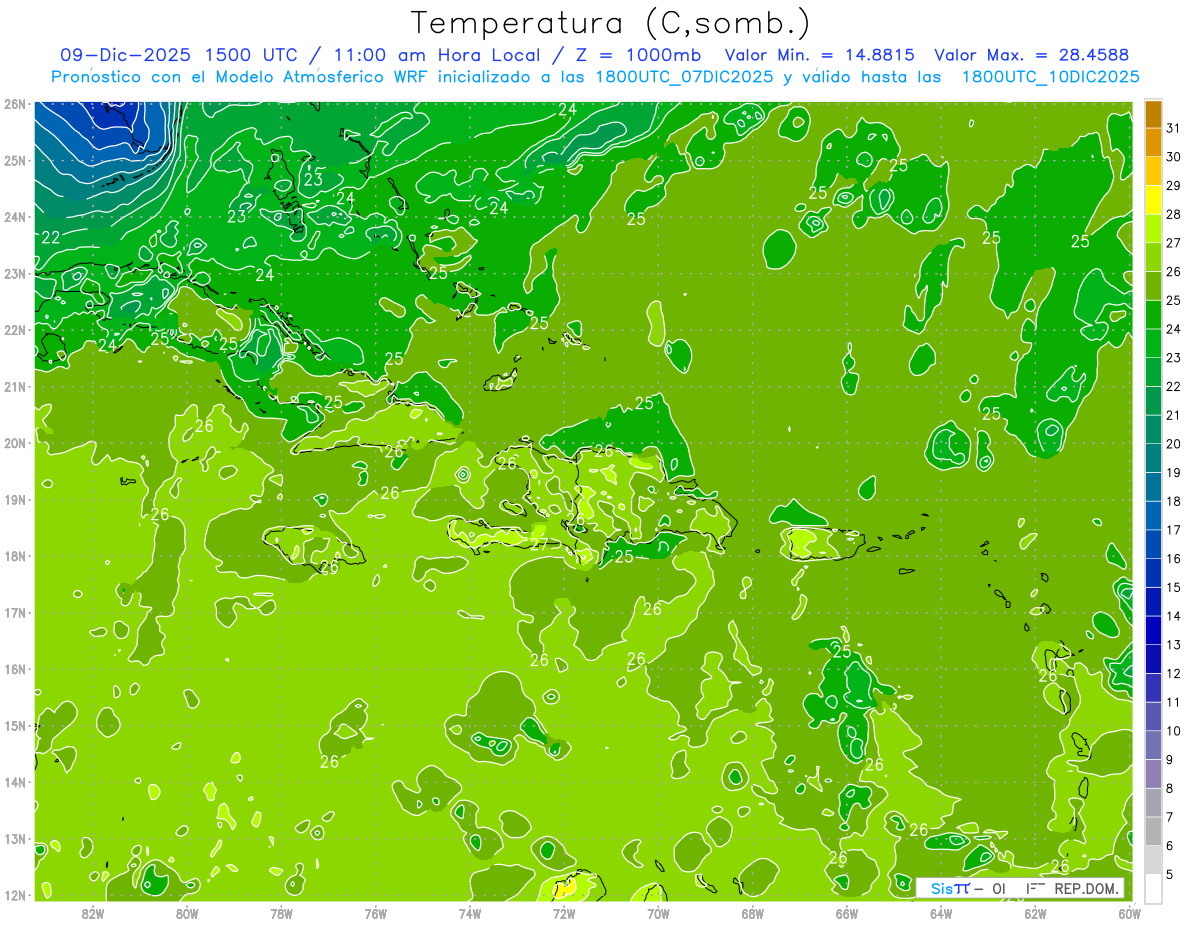Click the "20N" latitude axis label
Image resolution: width=1200 pixels, height=927 pixels.
click(15, 443)
